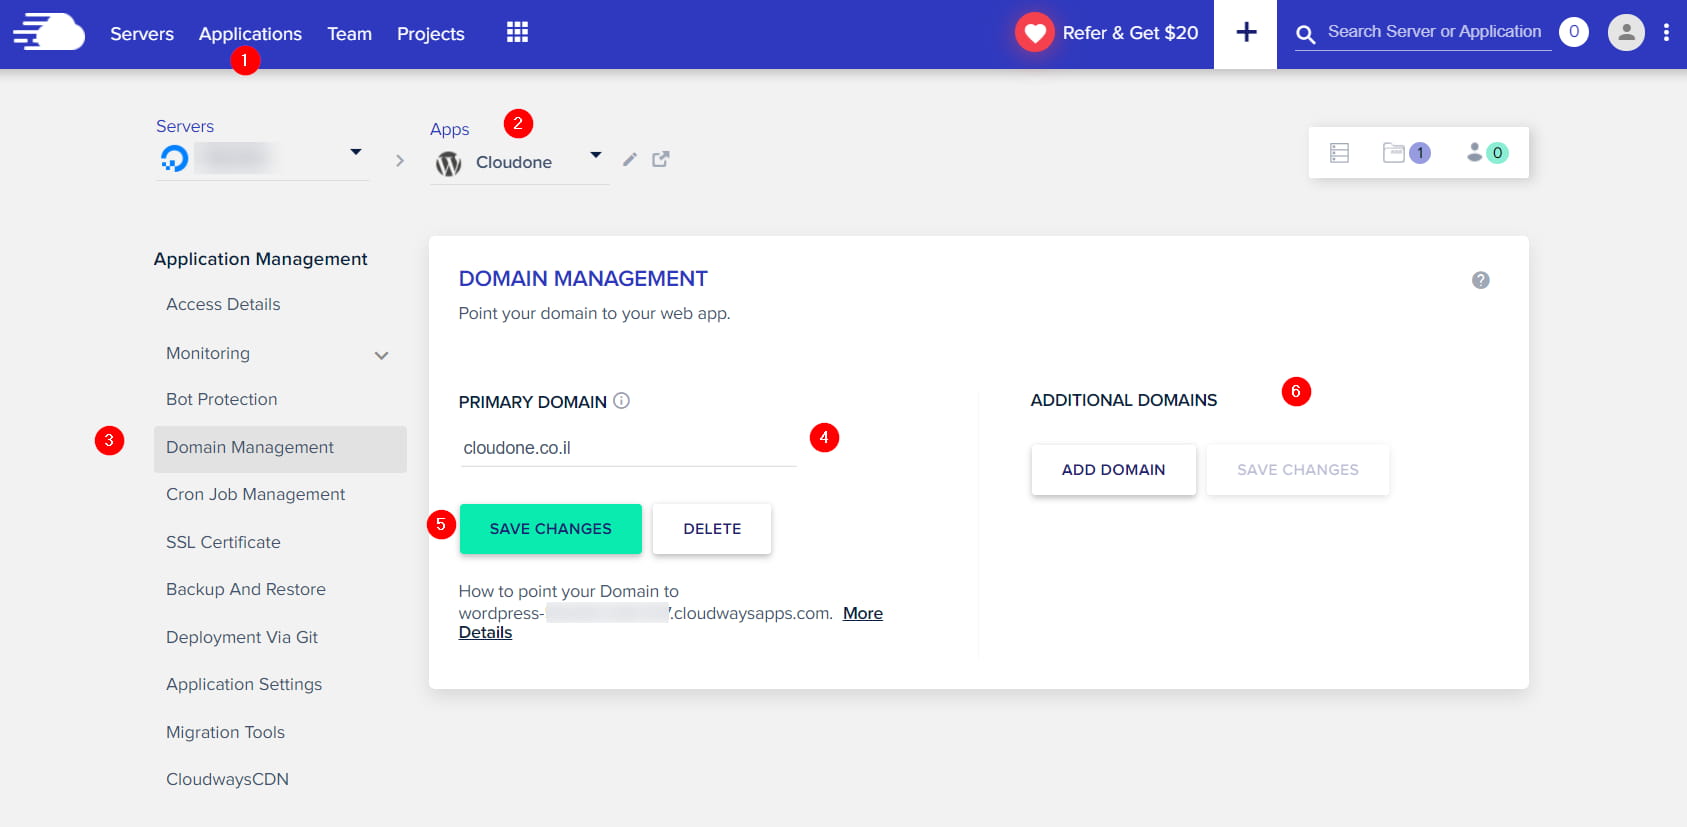Open SSL Certificate settings

pos(223,542)
